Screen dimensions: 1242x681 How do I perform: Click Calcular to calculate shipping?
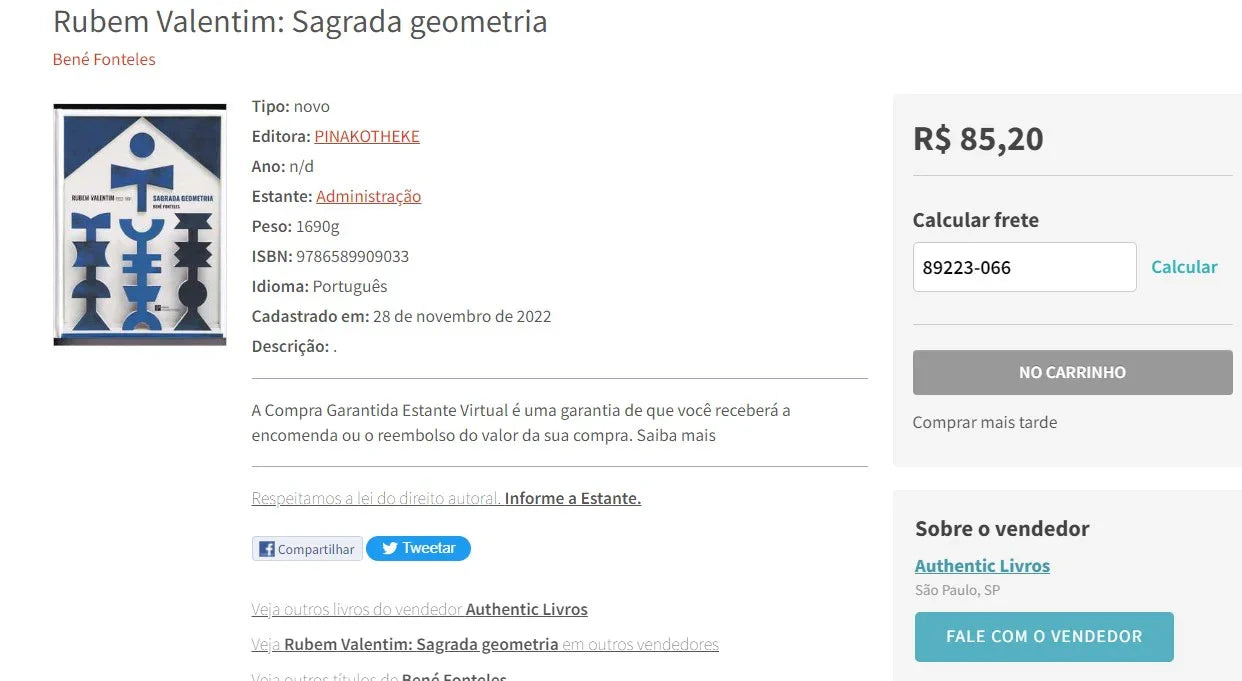[1184, 267]
